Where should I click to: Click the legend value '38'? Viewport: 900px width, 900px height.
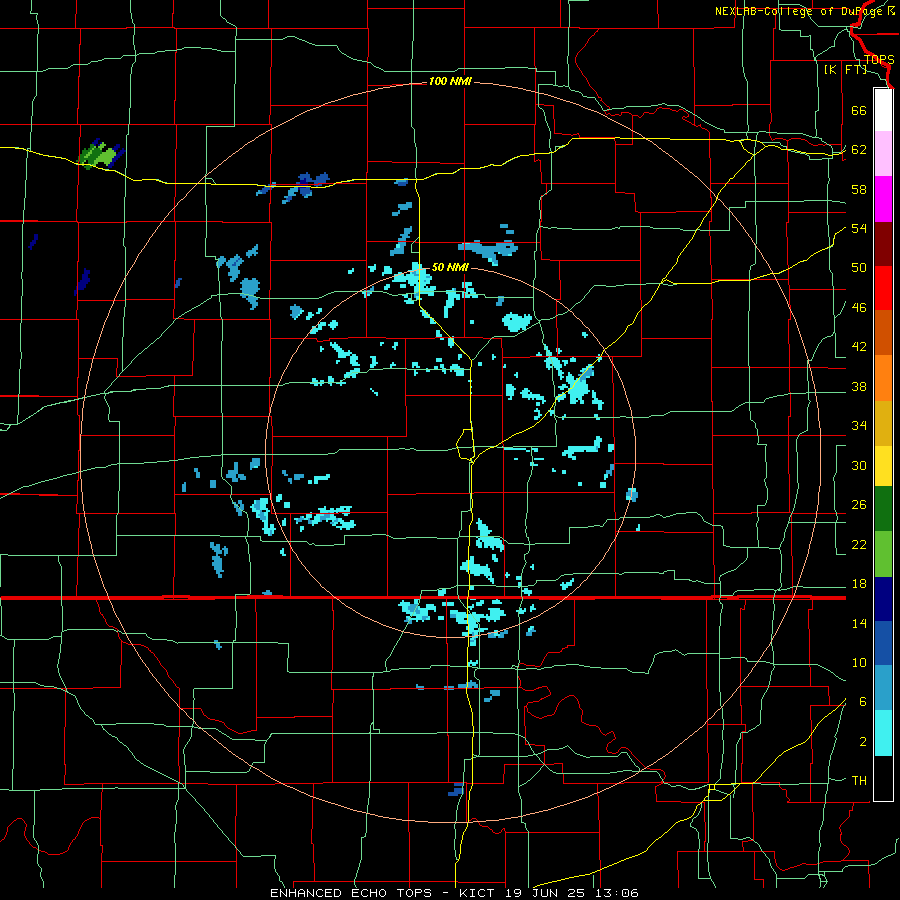tap(859, 387)
